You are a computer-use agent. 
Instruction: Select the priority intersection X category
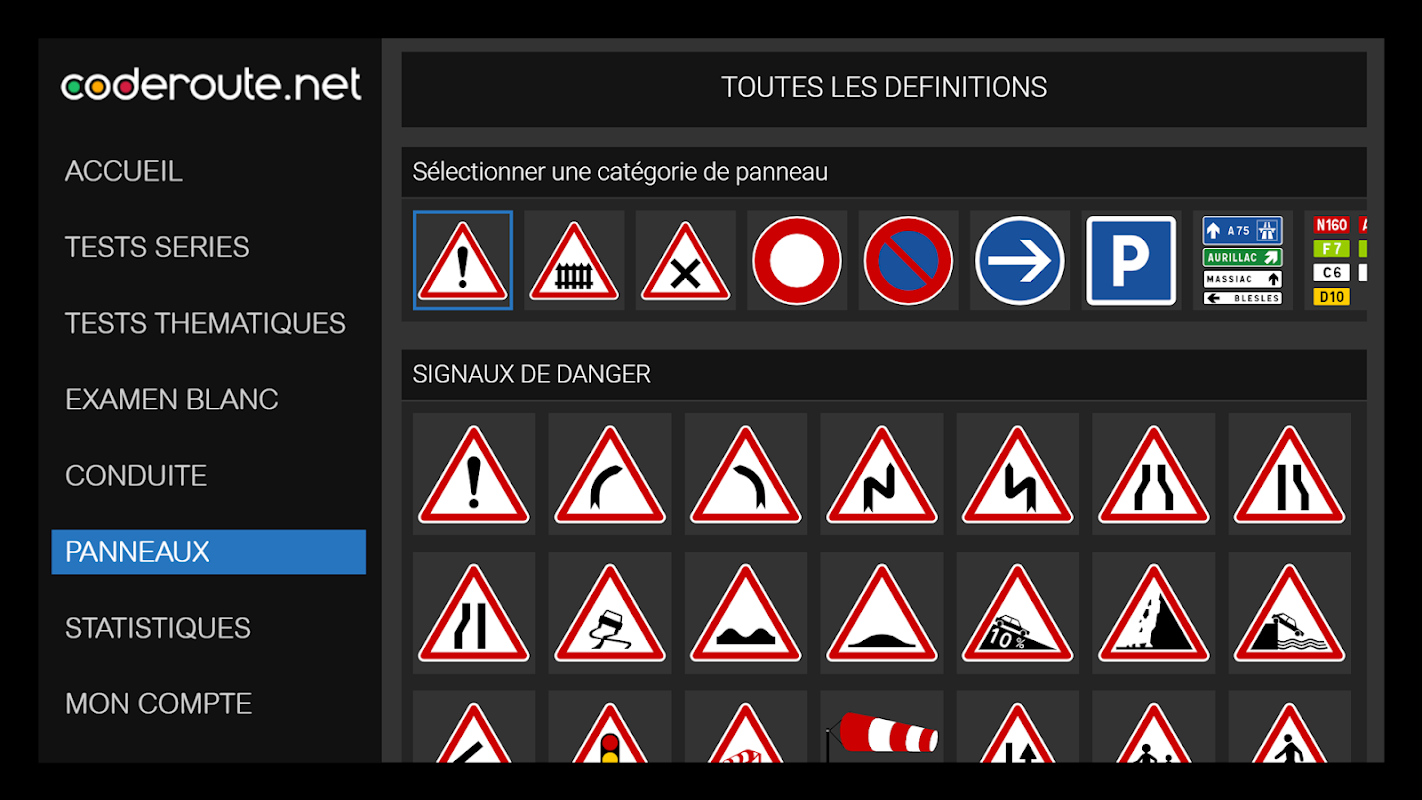[x=685, y=260]
